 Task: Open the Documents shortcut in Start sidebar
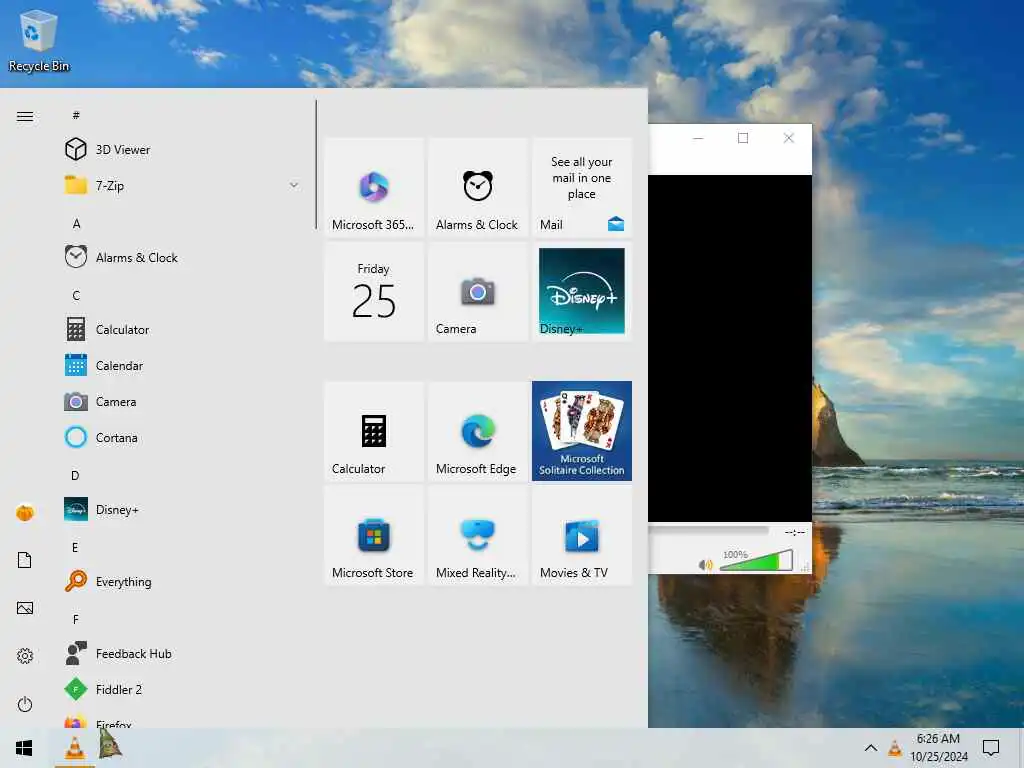[25, 560]
